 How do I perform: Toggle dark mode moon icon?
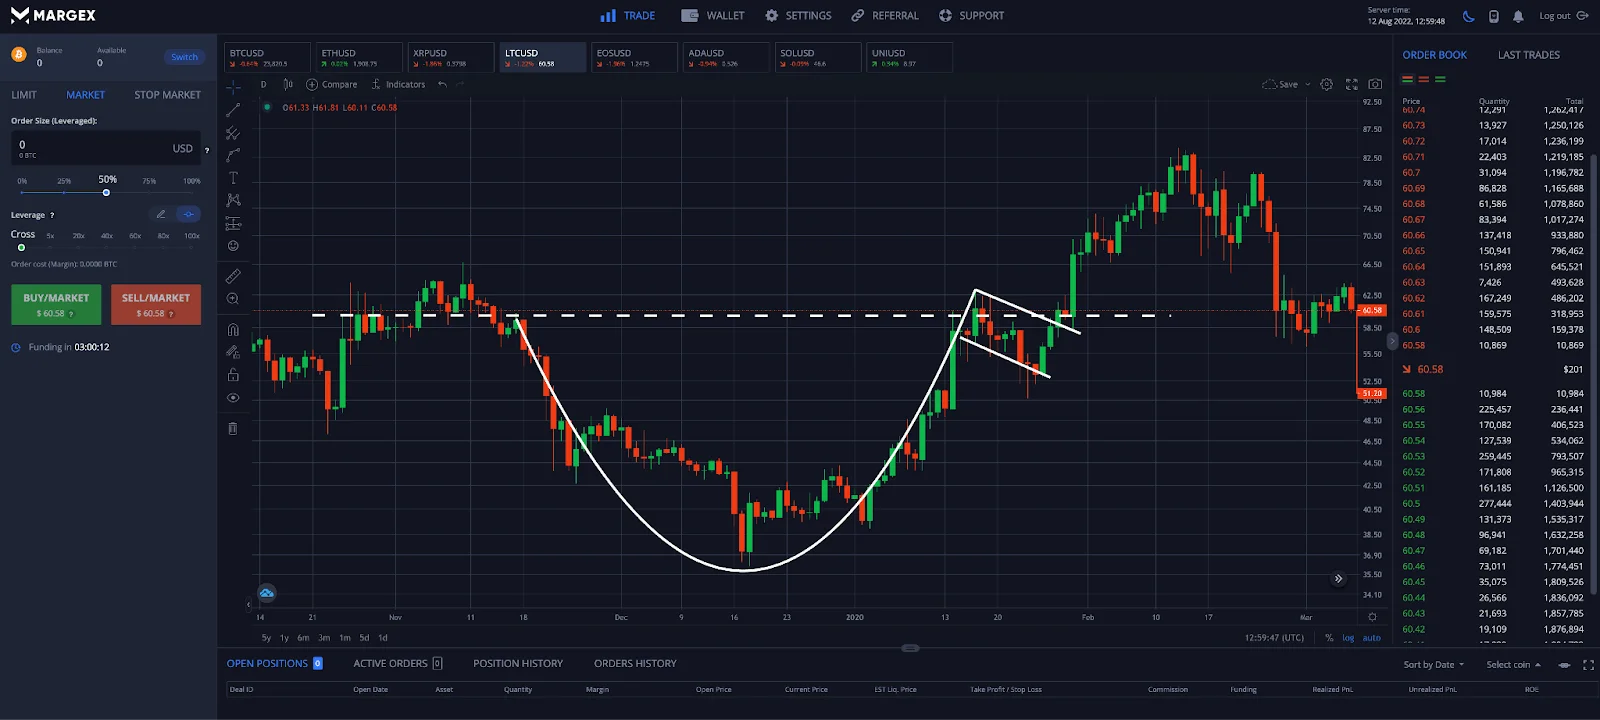coord(1468,16)
